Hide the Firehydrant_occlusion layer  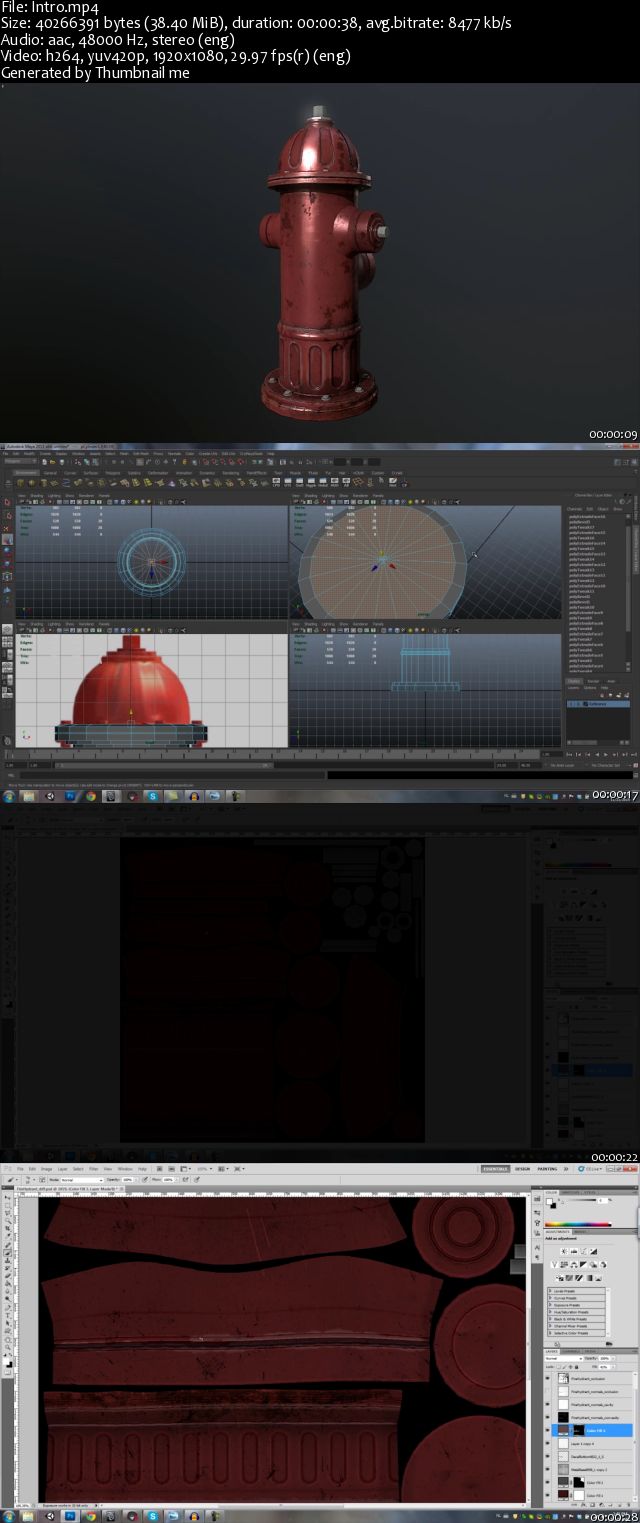[x=547, y=1378]
